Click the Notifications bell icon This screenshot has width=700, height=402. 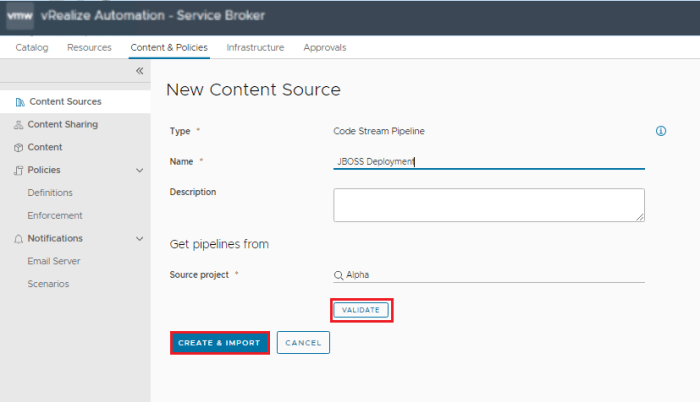pos(19,239)
